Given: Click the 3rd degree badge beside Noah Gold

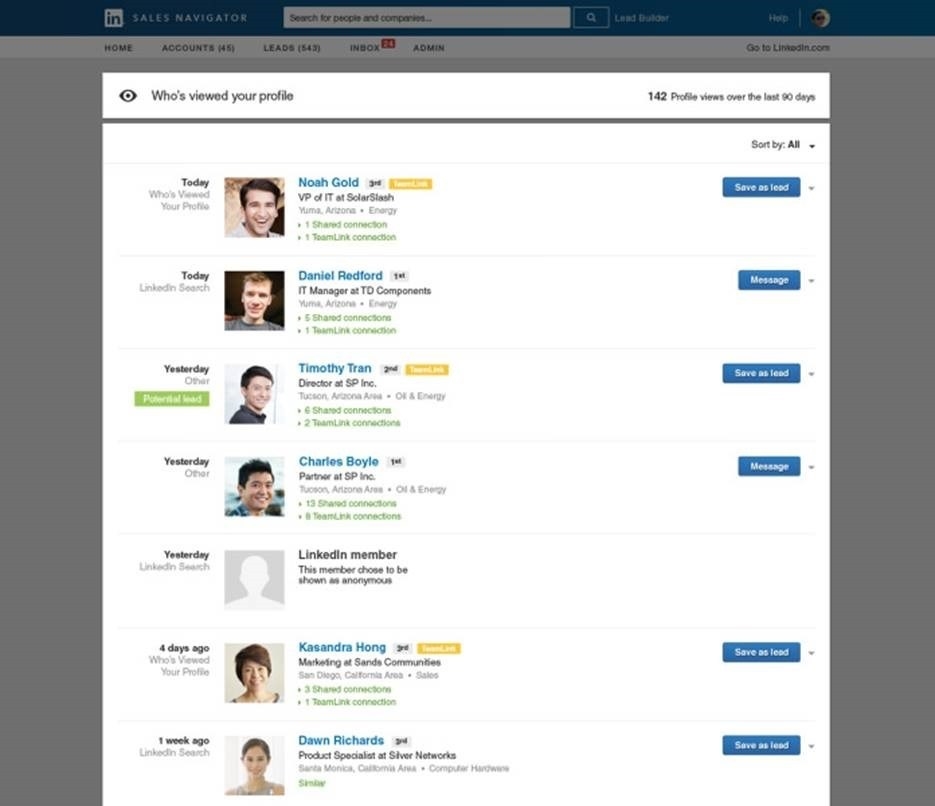Looking at the screenshot, I should coord(376,184).
